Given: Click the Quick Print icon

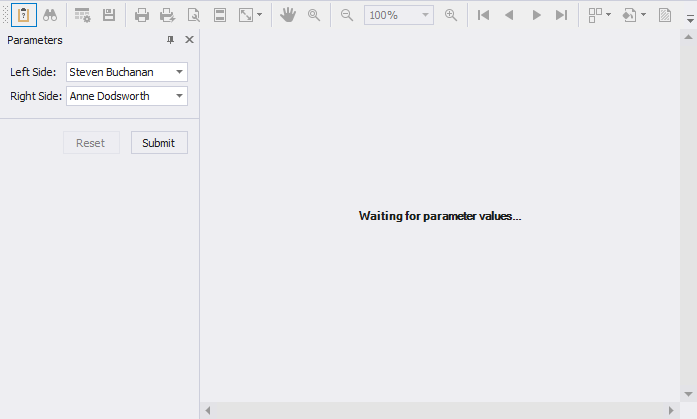Looking at the screenshot, I should pos(168,15).
